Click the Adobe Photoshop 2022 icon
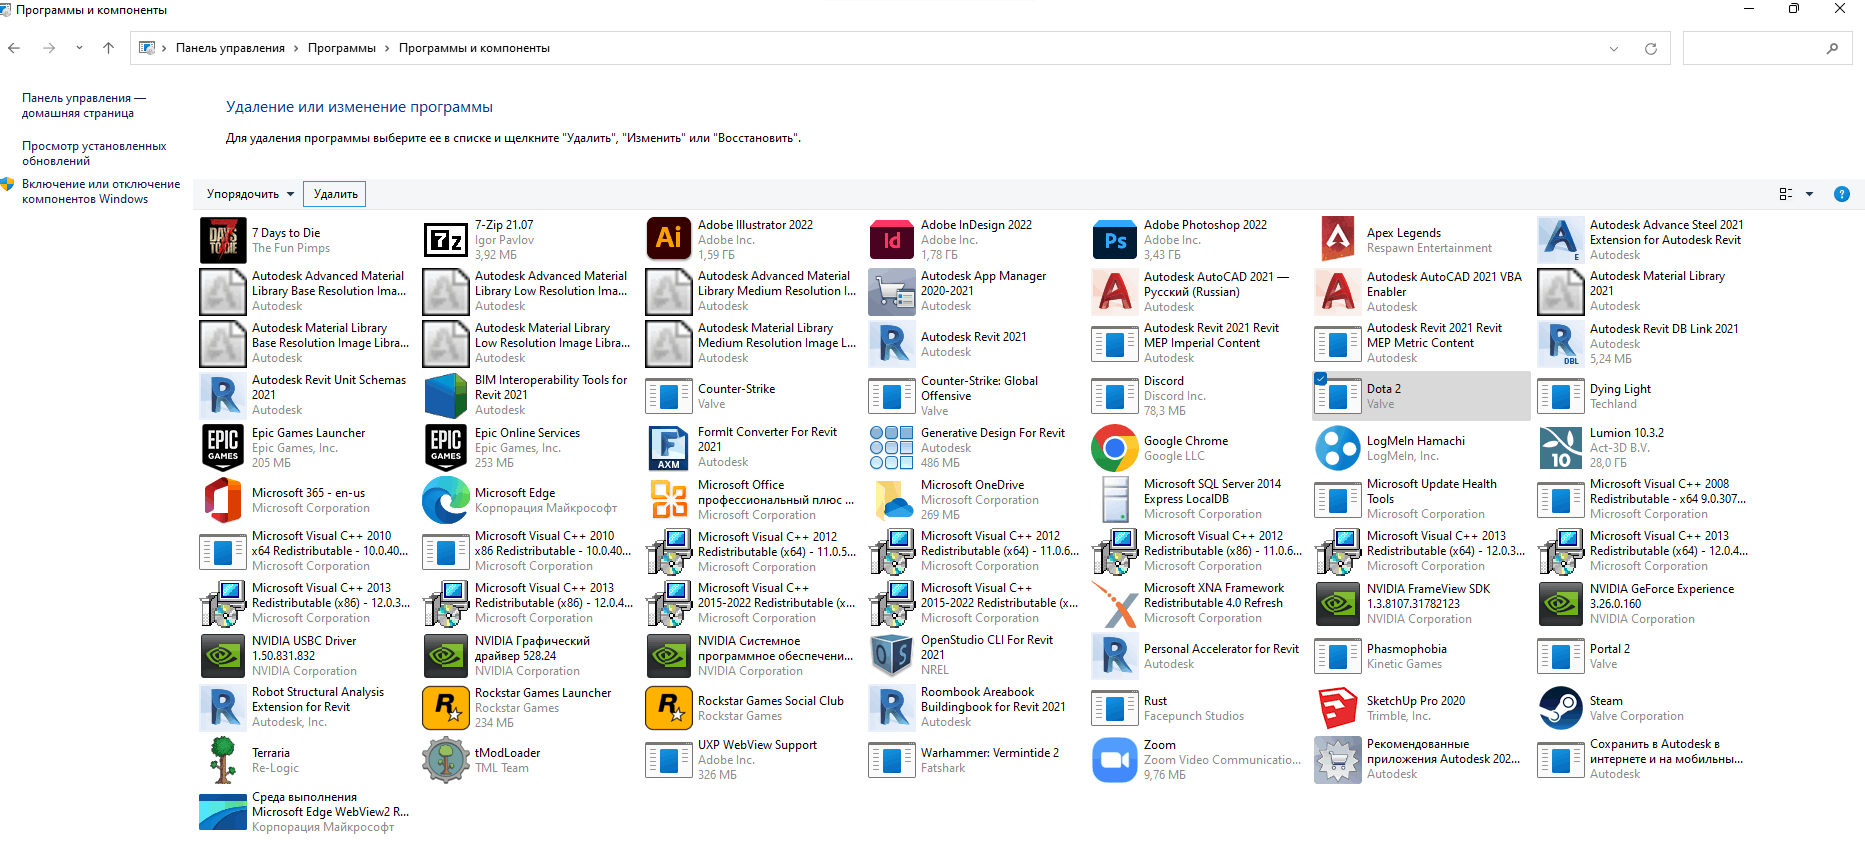The image size is (1865, 858). point(1115,240)
